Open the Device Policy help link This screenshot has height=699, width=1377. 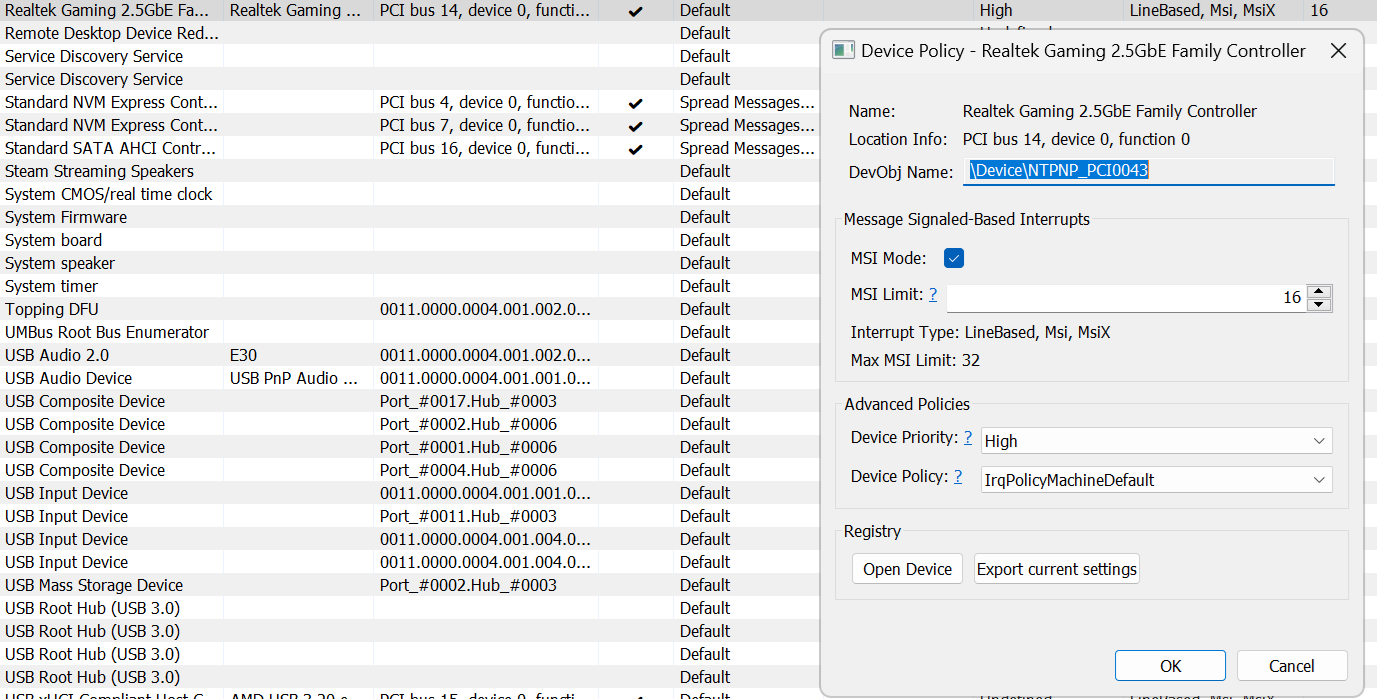point(958,476)
